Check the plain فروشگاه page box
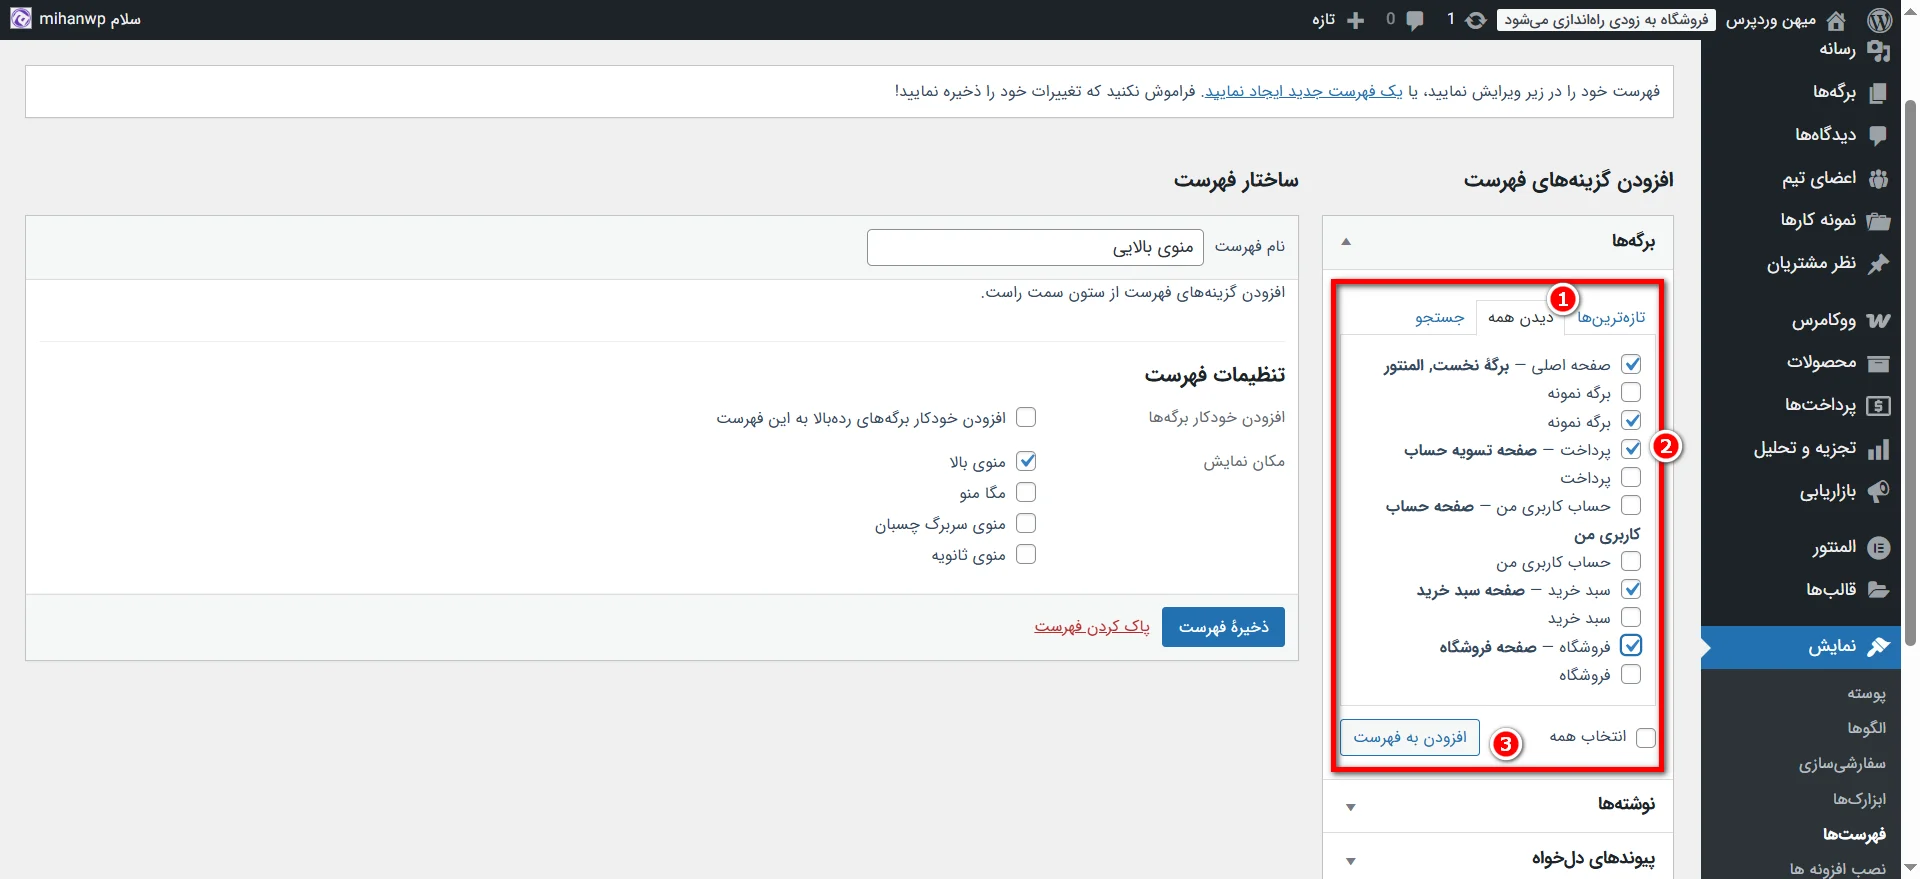The image size is (1920, 879). pyautogui.click(x=1631, y=674)
